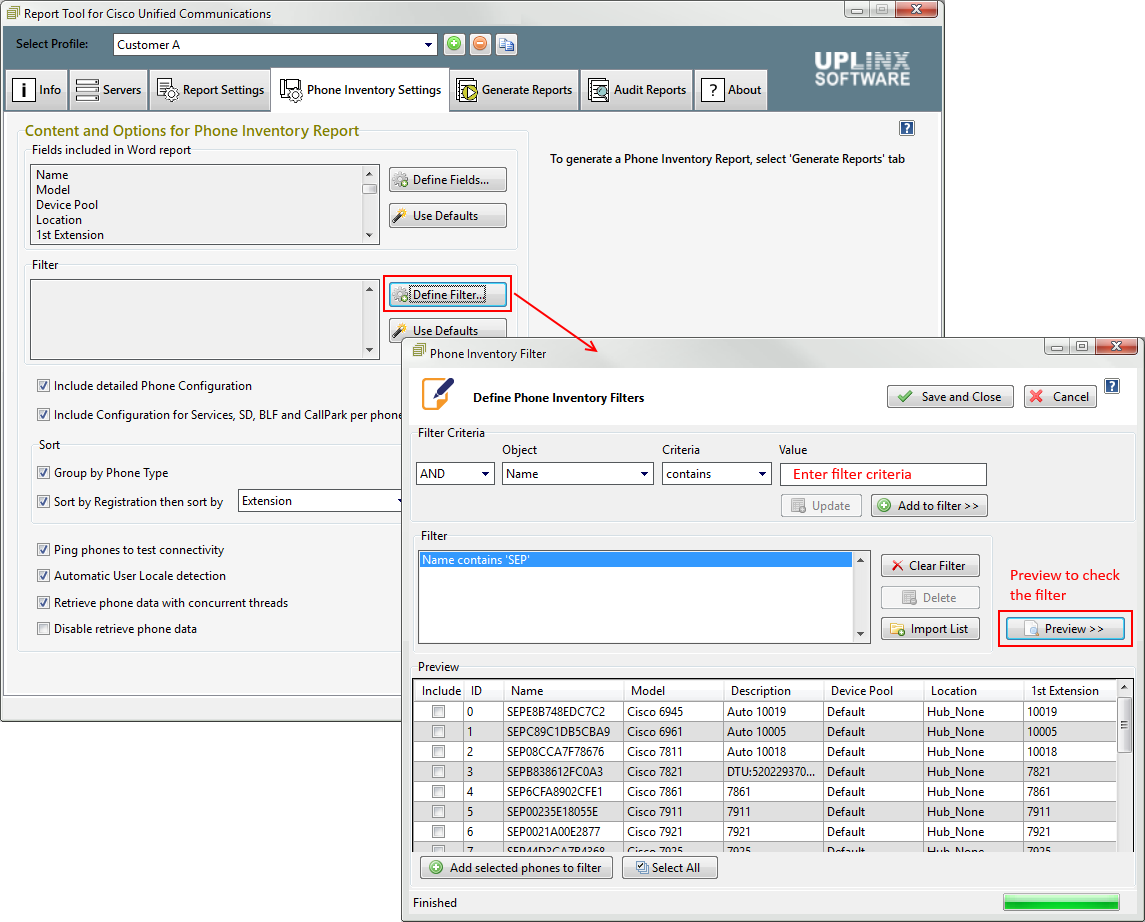Click Preview table vertical scrollbar thumb
This screenshot has width=1145, height=922.
[1124, 724]
